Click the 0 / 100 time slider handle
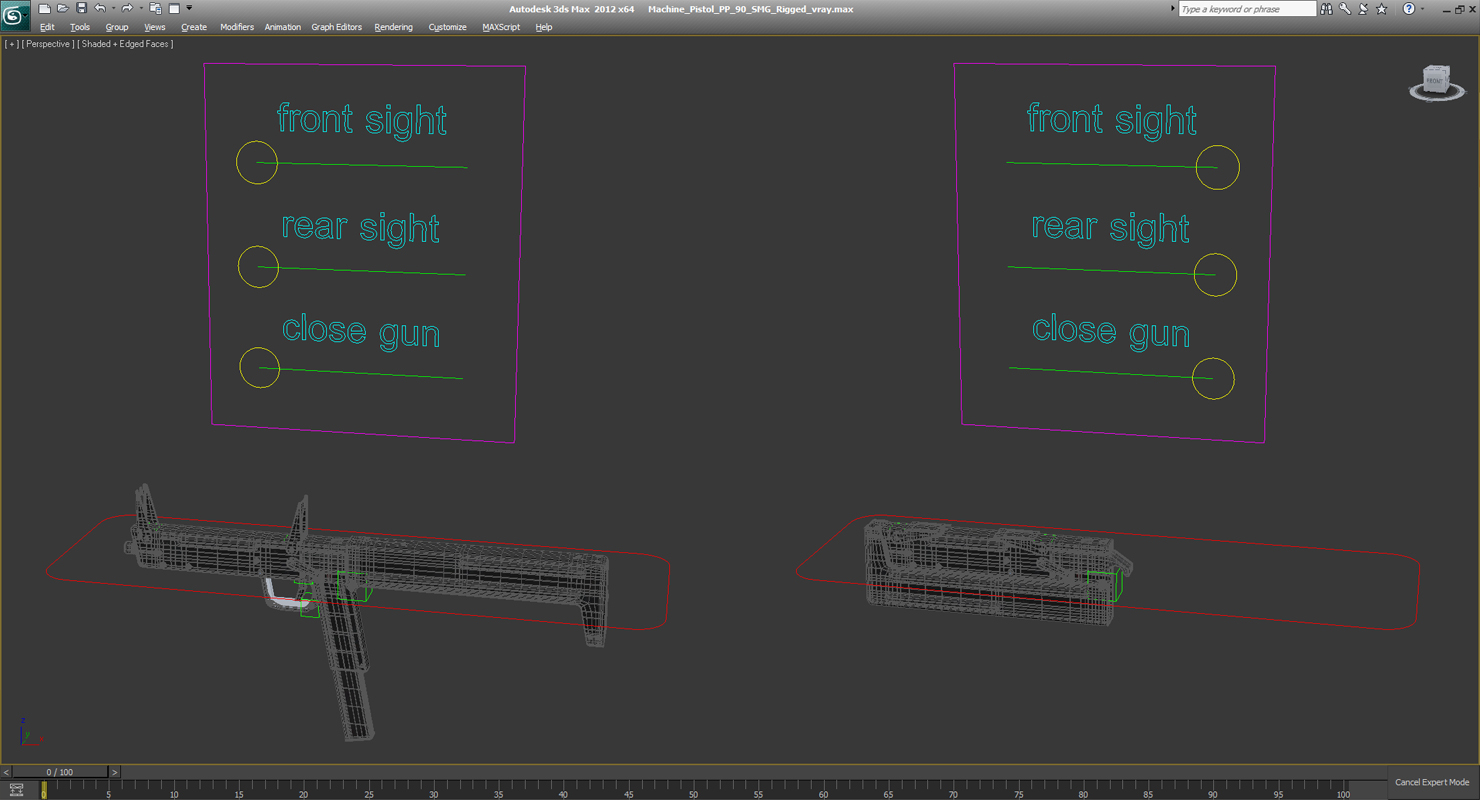The height and width of the screenshot is (800, 1480). pos(59,772)
